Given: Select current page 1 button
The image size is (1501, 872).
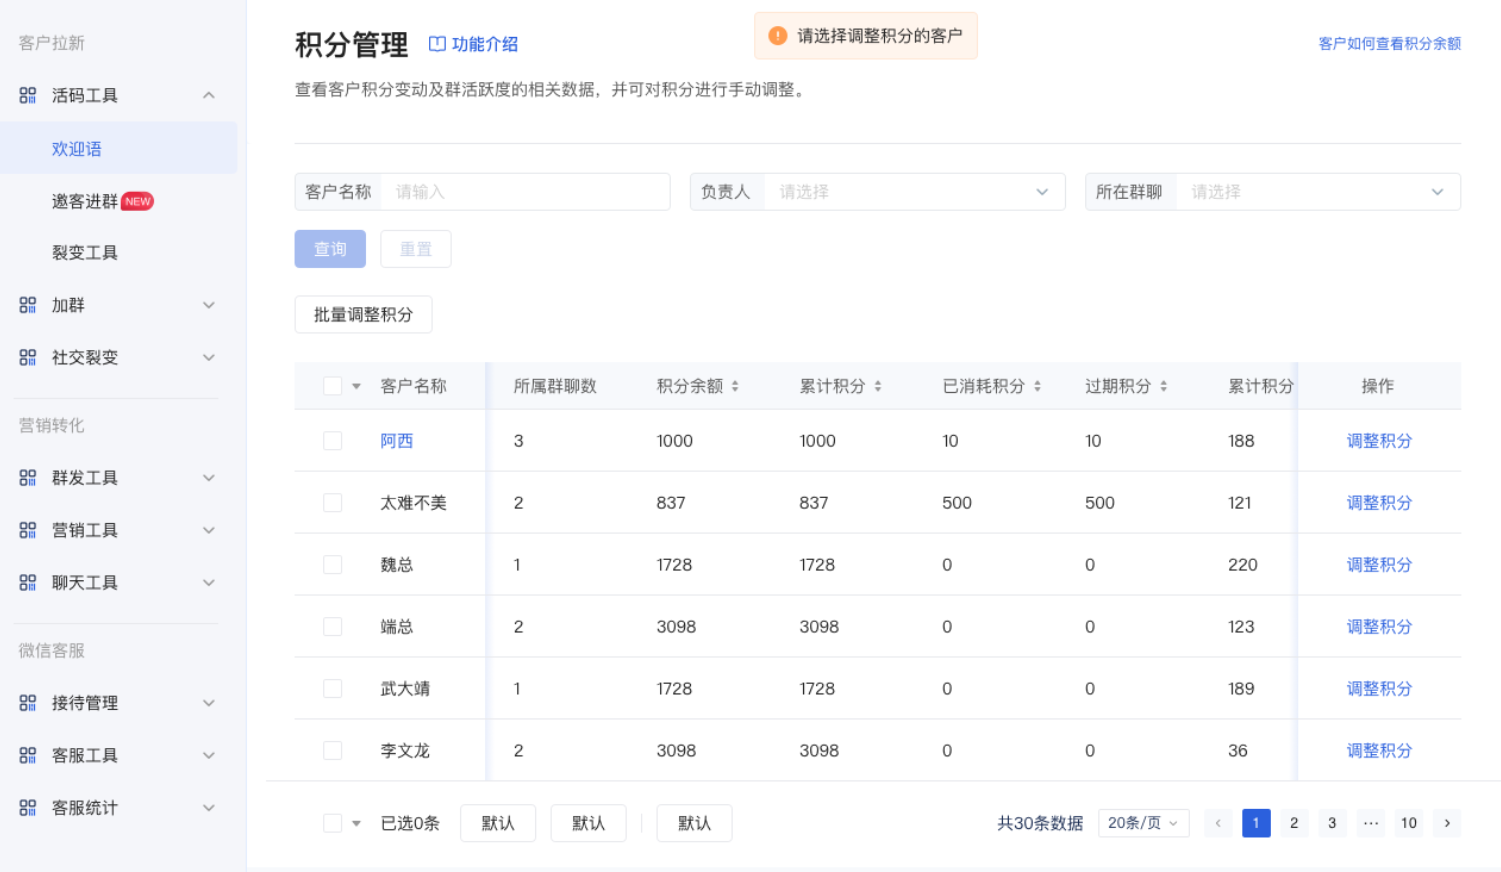Looking at the screenshot, I should (1256, 823).
